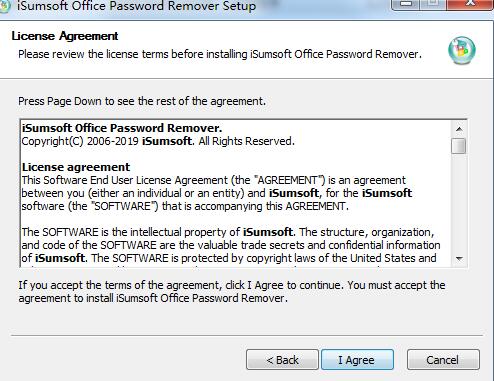Click the license scrollbar up arrow
494x381 pixels.
[459, 129]
